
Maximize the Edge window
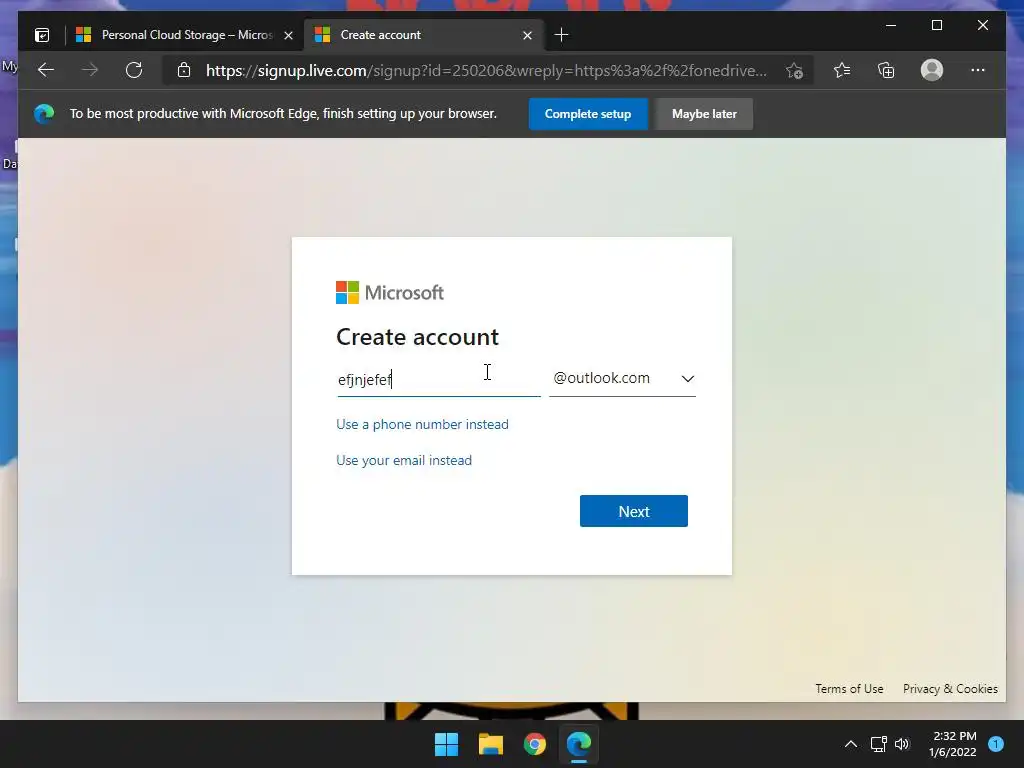click(936, 25)
